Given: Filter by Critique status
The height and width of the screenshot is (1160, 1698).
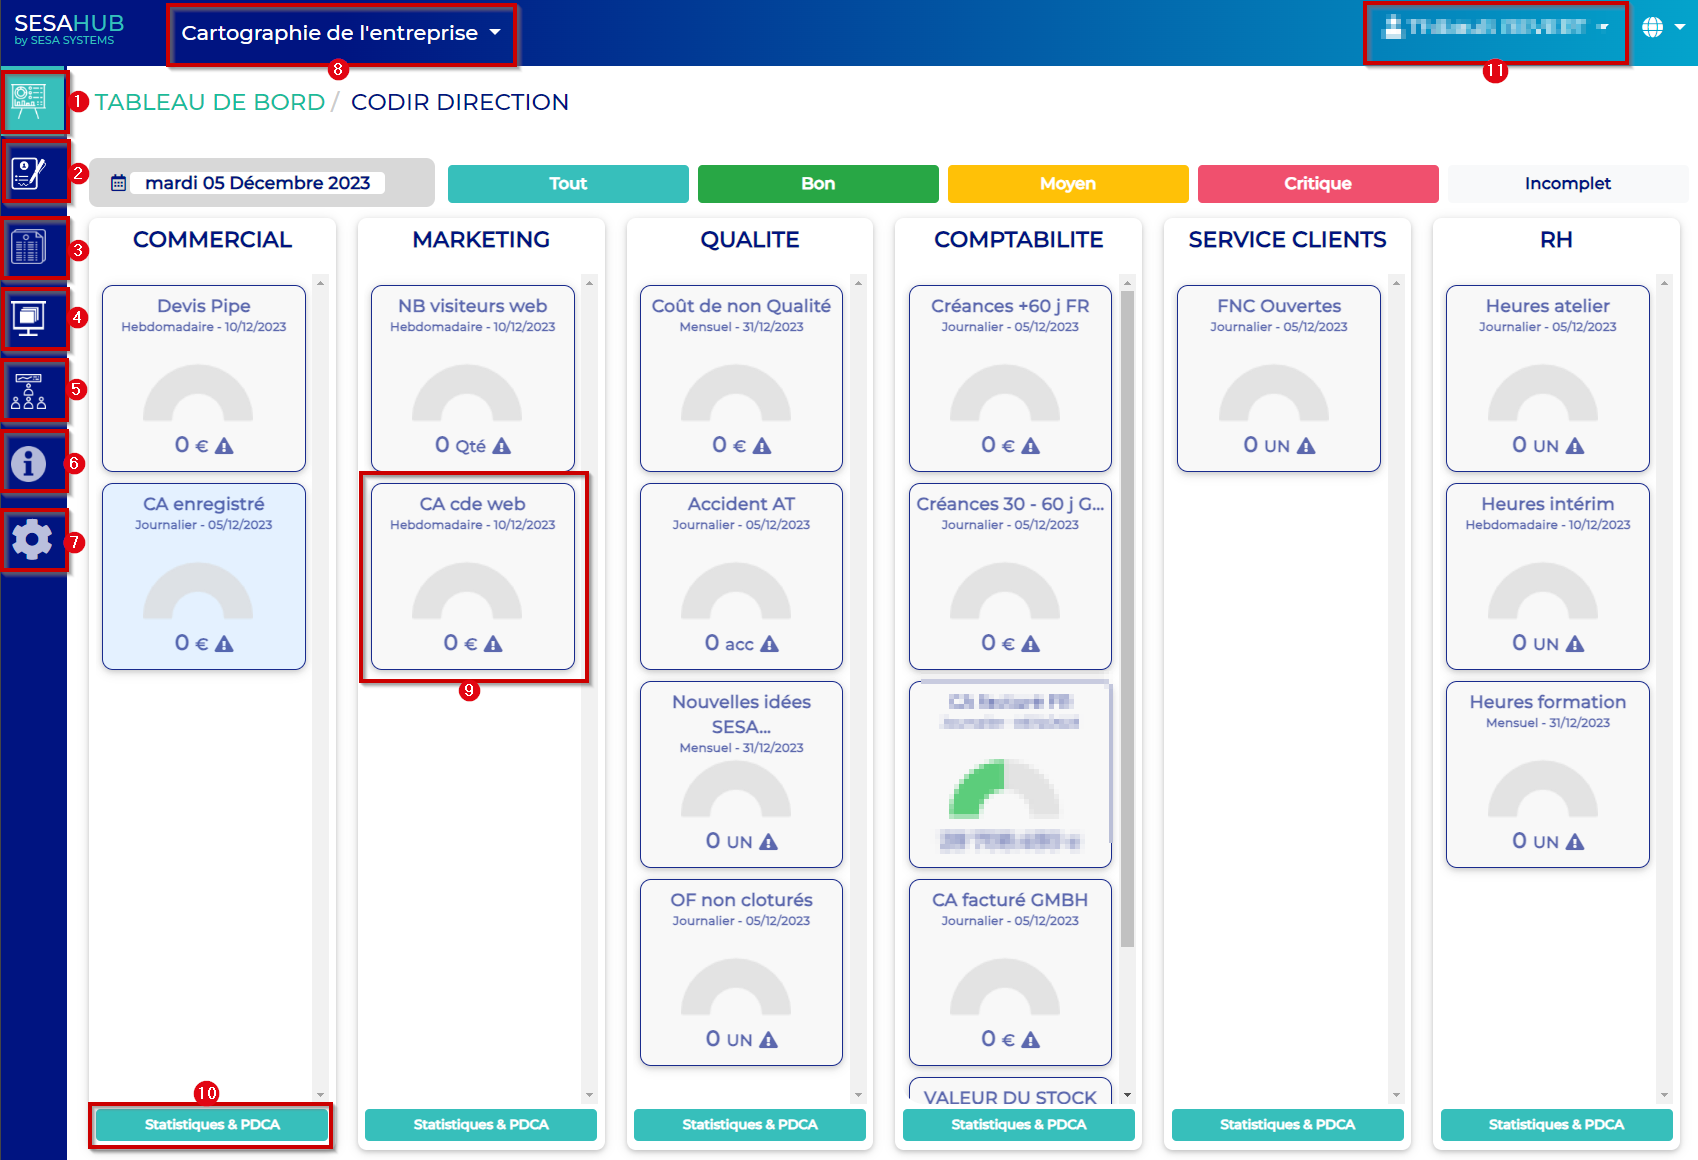Looking at the screenshot, I should pos(1317,184).
